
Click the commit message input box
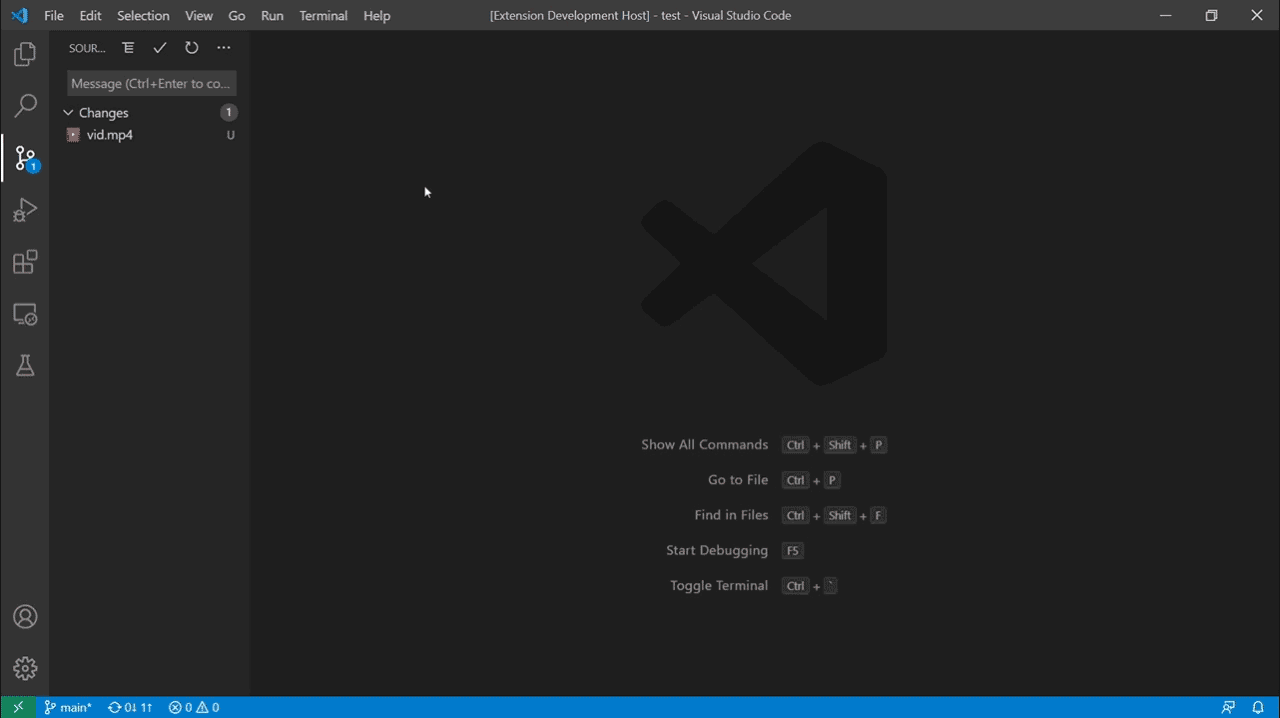pos(152,83)
